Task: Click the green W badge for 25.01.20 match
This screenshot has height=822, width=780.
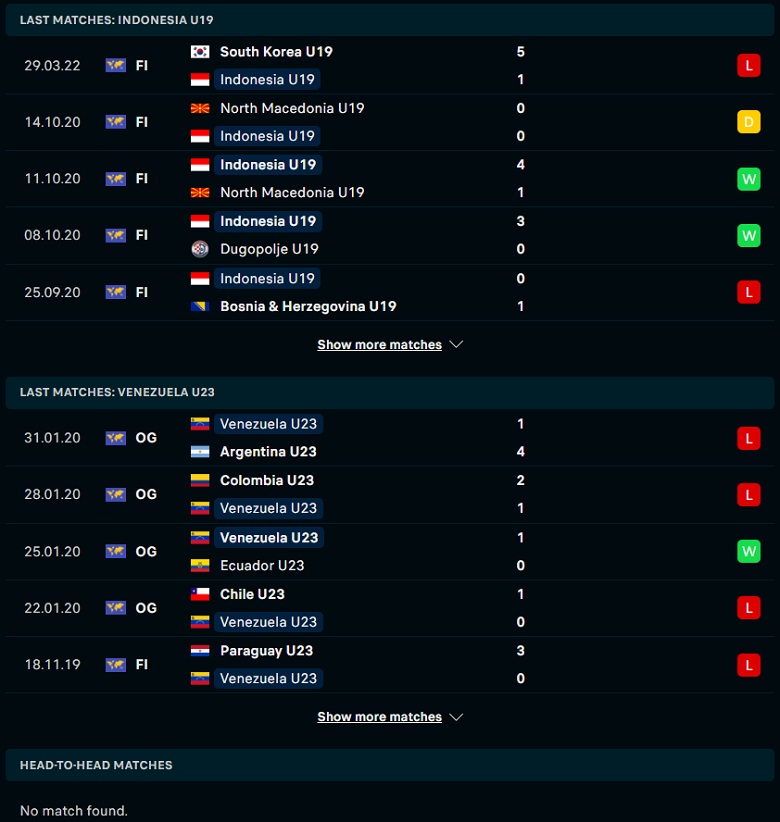Action: pyautogui.click(x=749, y=551)
